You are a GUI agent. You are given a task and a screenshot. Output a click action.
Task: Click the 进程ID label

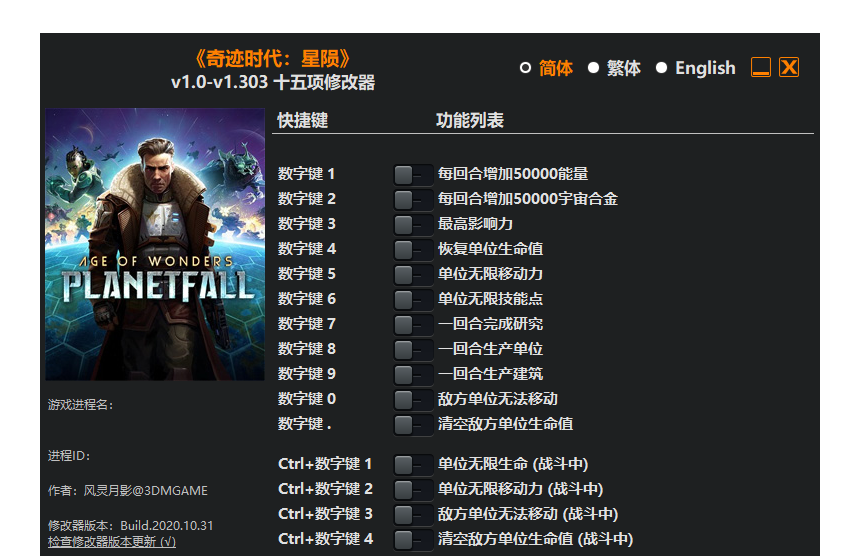click(69, 456)
